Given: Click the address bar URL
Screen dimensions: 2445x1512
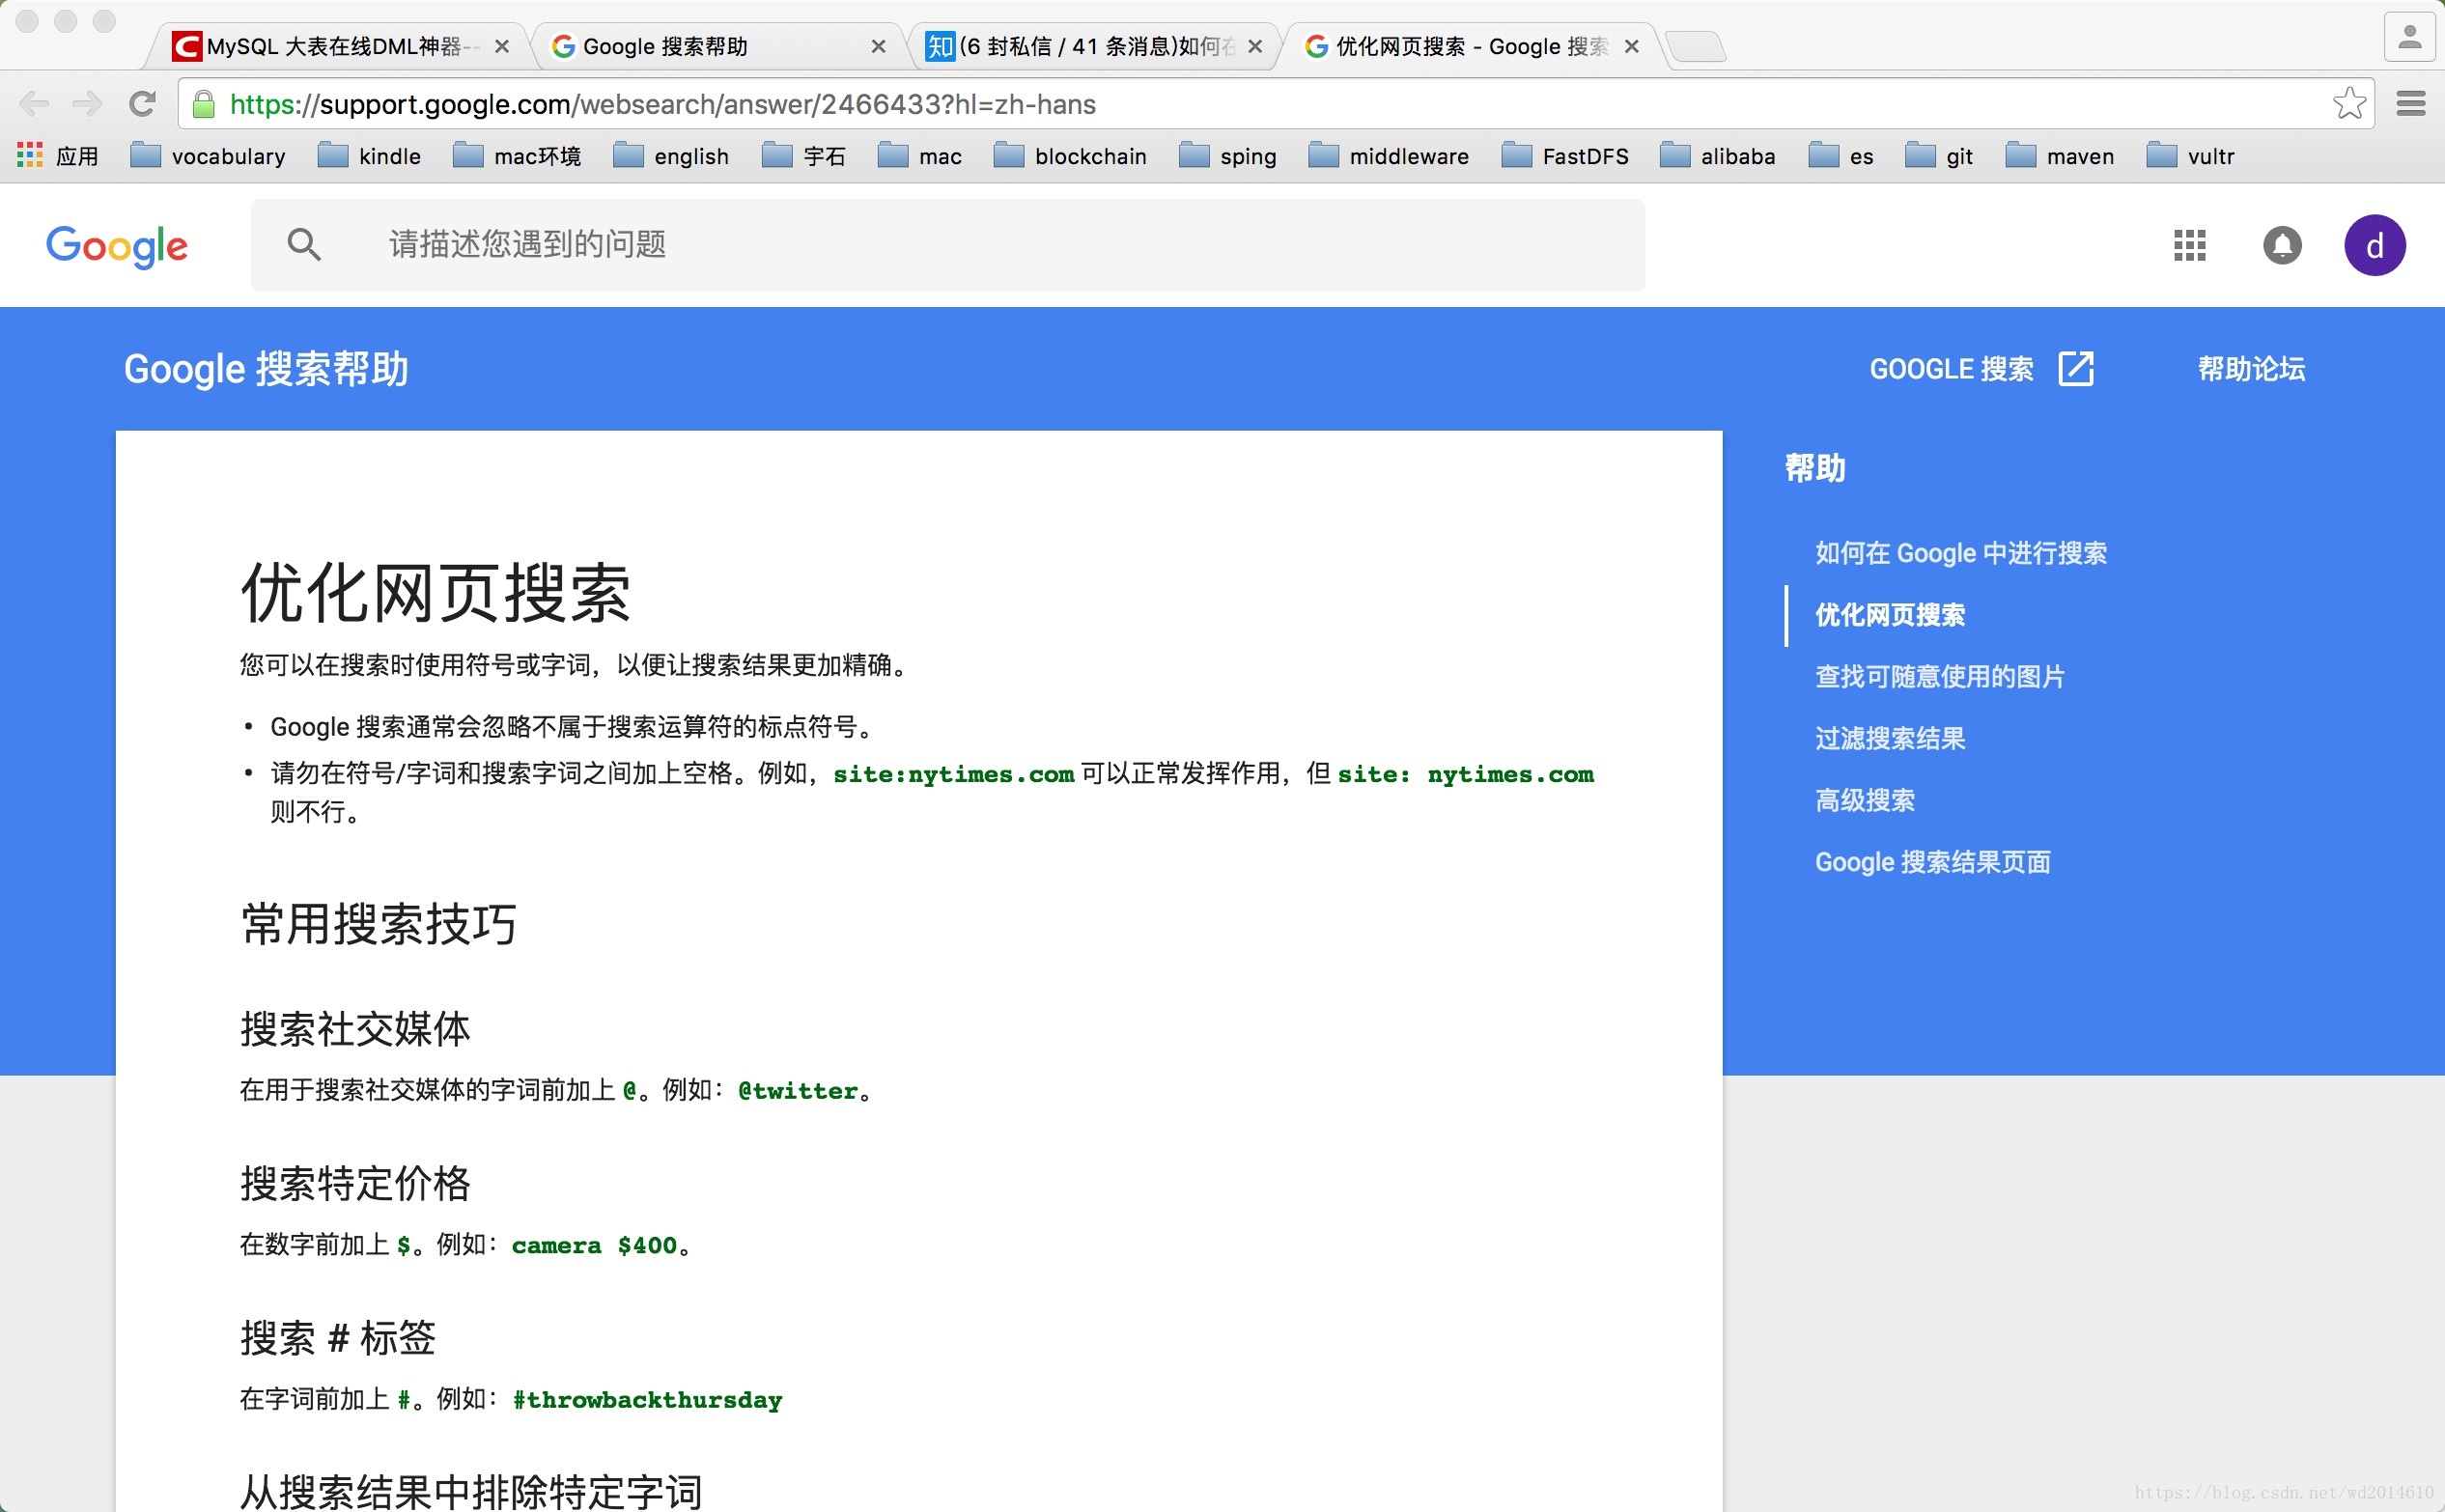Looking at the screenshot, I should (x=662, y=104).
